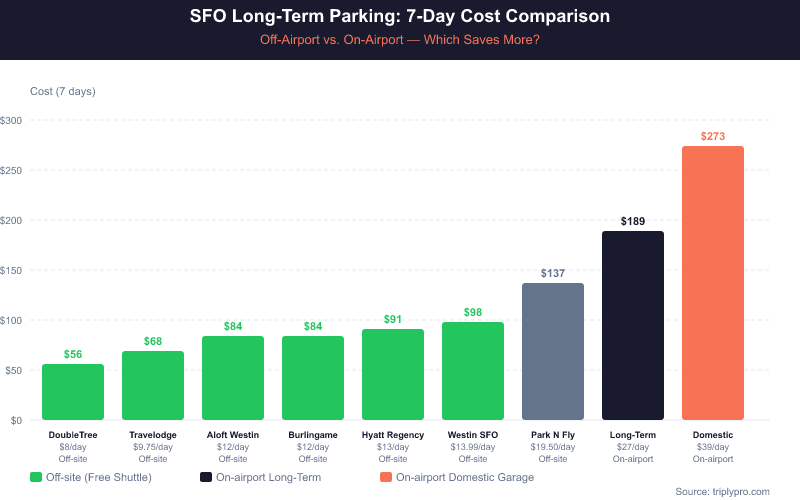Select the Burlingame $84 bar
The width and height of the screenshot is (800, 500).
click(x=313, y=378)
